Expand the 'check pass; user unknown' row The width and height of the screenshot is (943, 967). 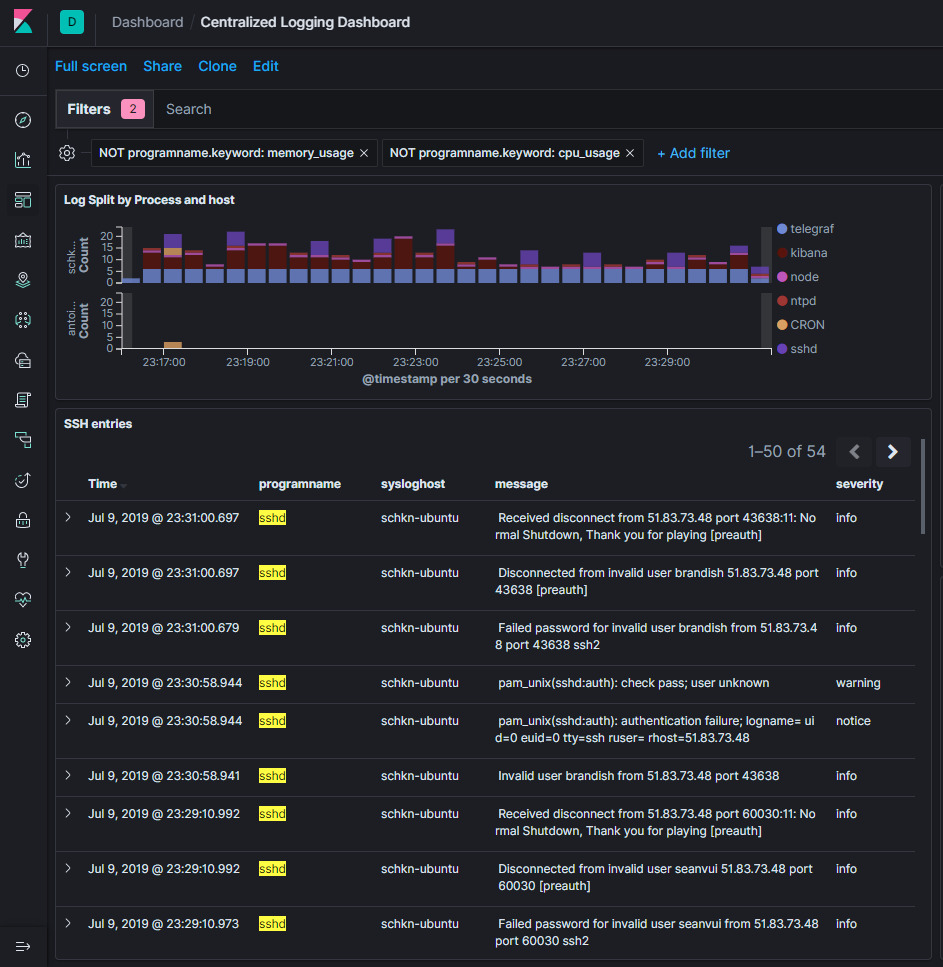(68, 682)
